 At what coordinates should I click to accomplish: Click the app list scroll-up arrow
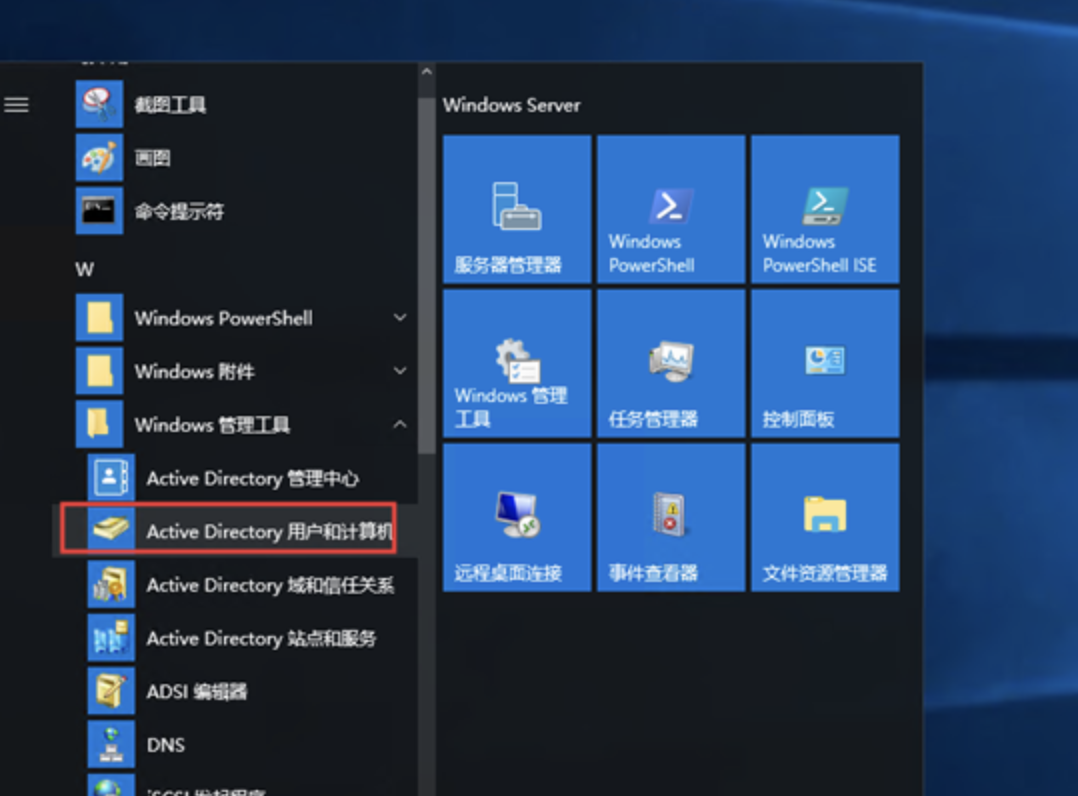pos(426,71)
